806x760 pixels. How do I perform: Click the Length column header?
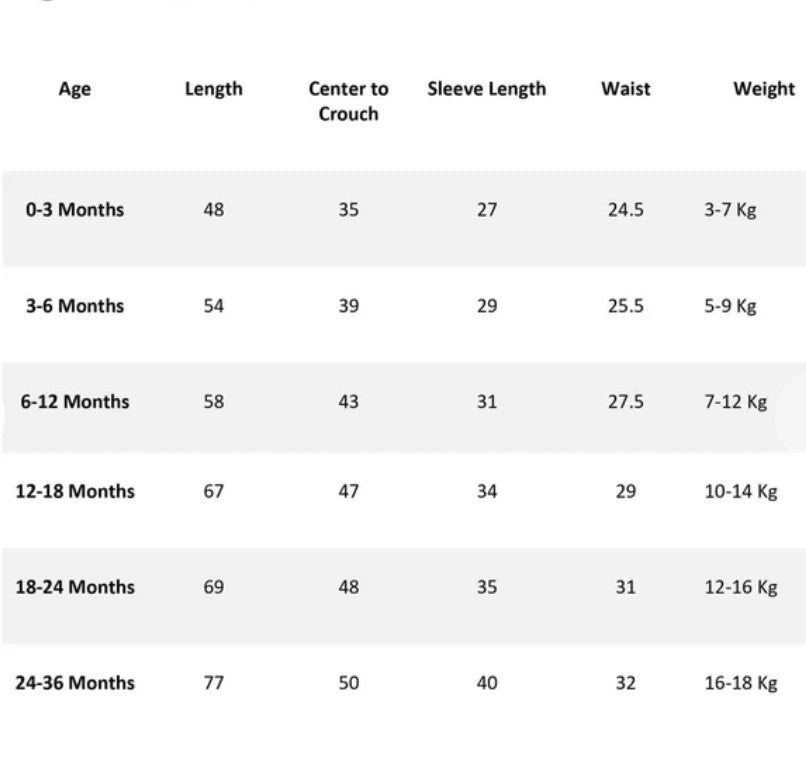click(213, 89)
